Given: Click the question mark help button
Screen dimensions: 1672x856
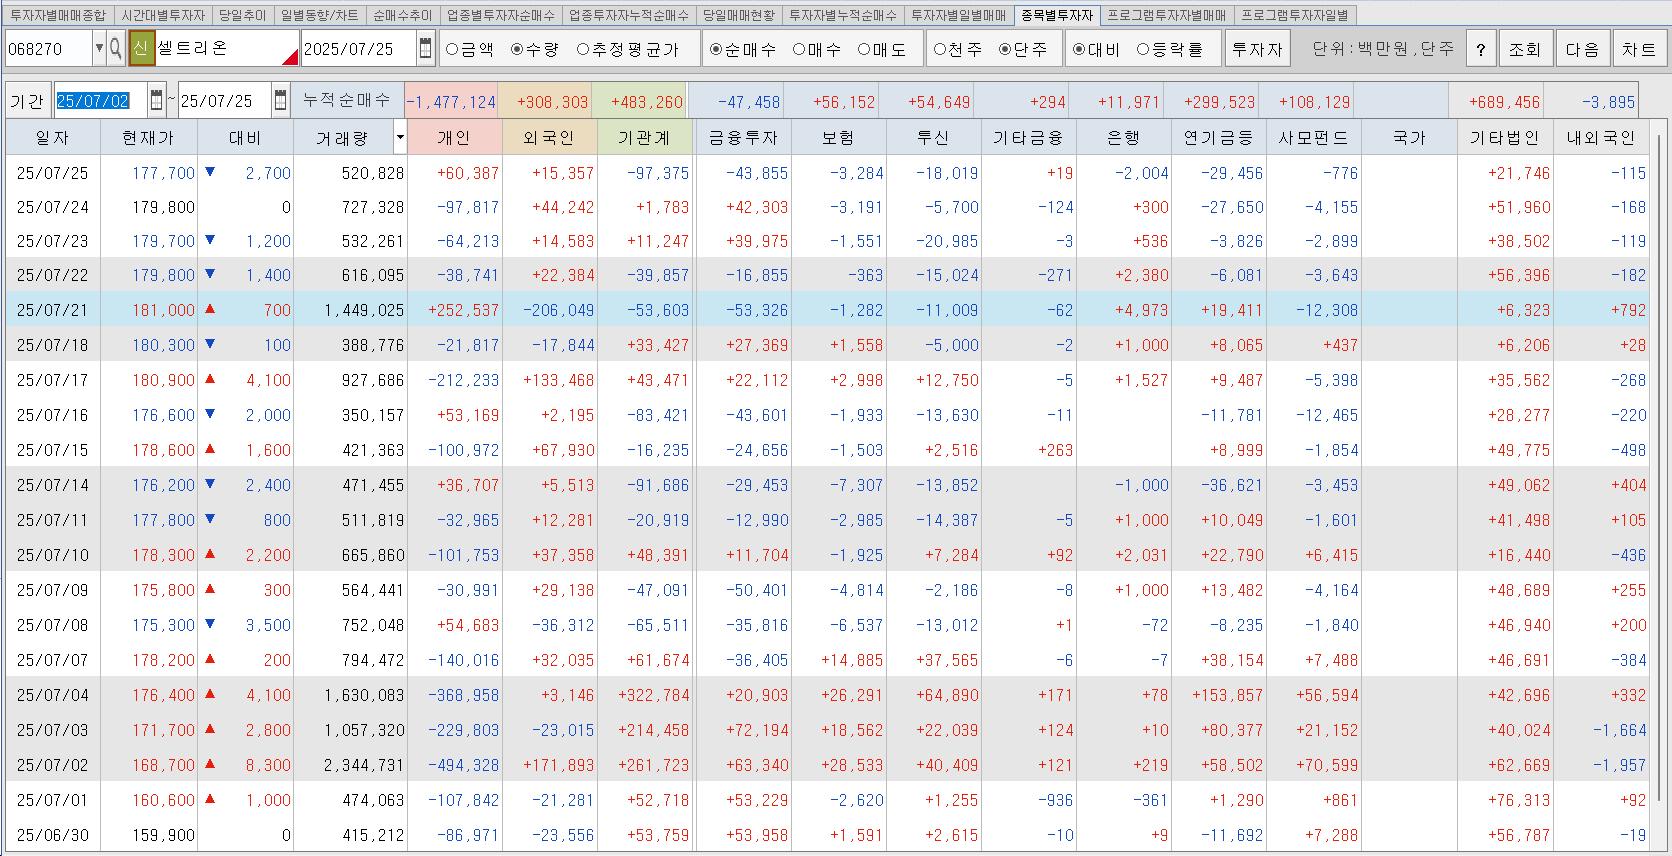Looking at the screenshot, I should point(1481,49).
